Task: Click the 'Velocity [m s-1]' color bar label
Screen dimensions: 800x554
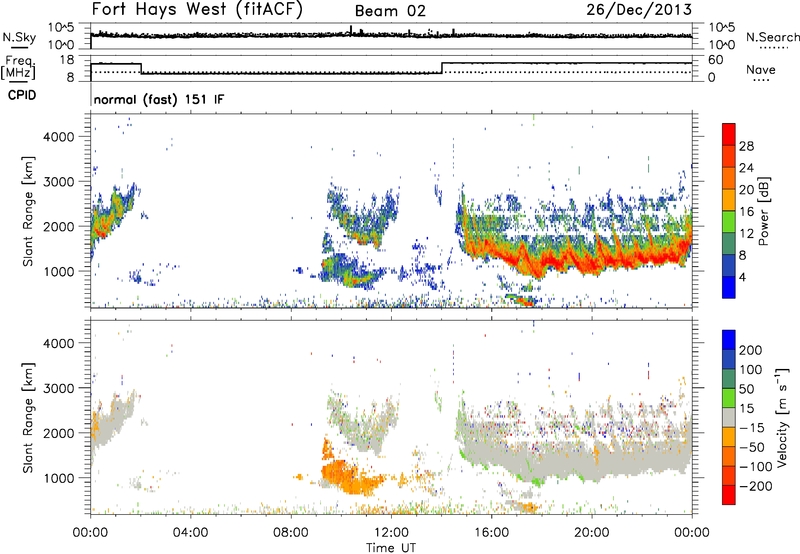Action: pyautogui.click(x=782, y=417)
